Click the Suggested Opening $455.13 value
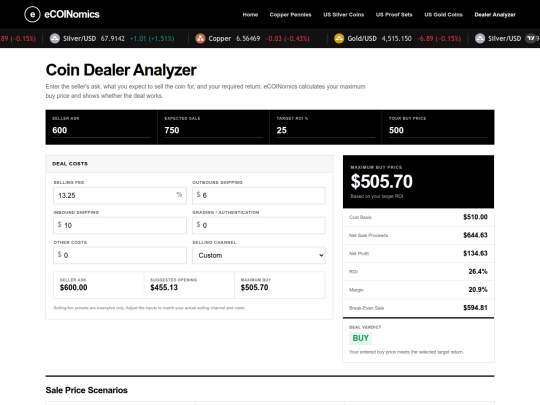The height and width of the screenshot is (405, 540). point(164,288)
